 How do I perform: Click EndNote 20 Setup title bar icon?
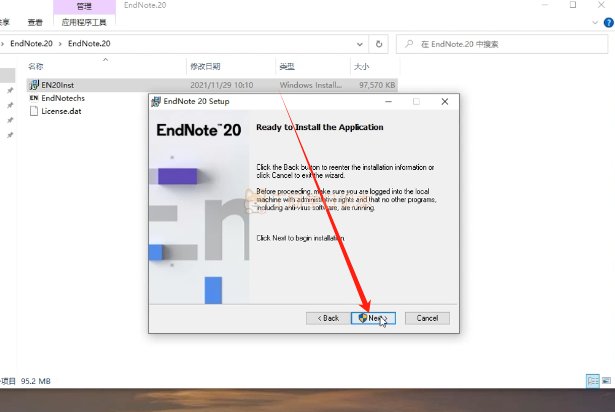[x=156, y=102]
